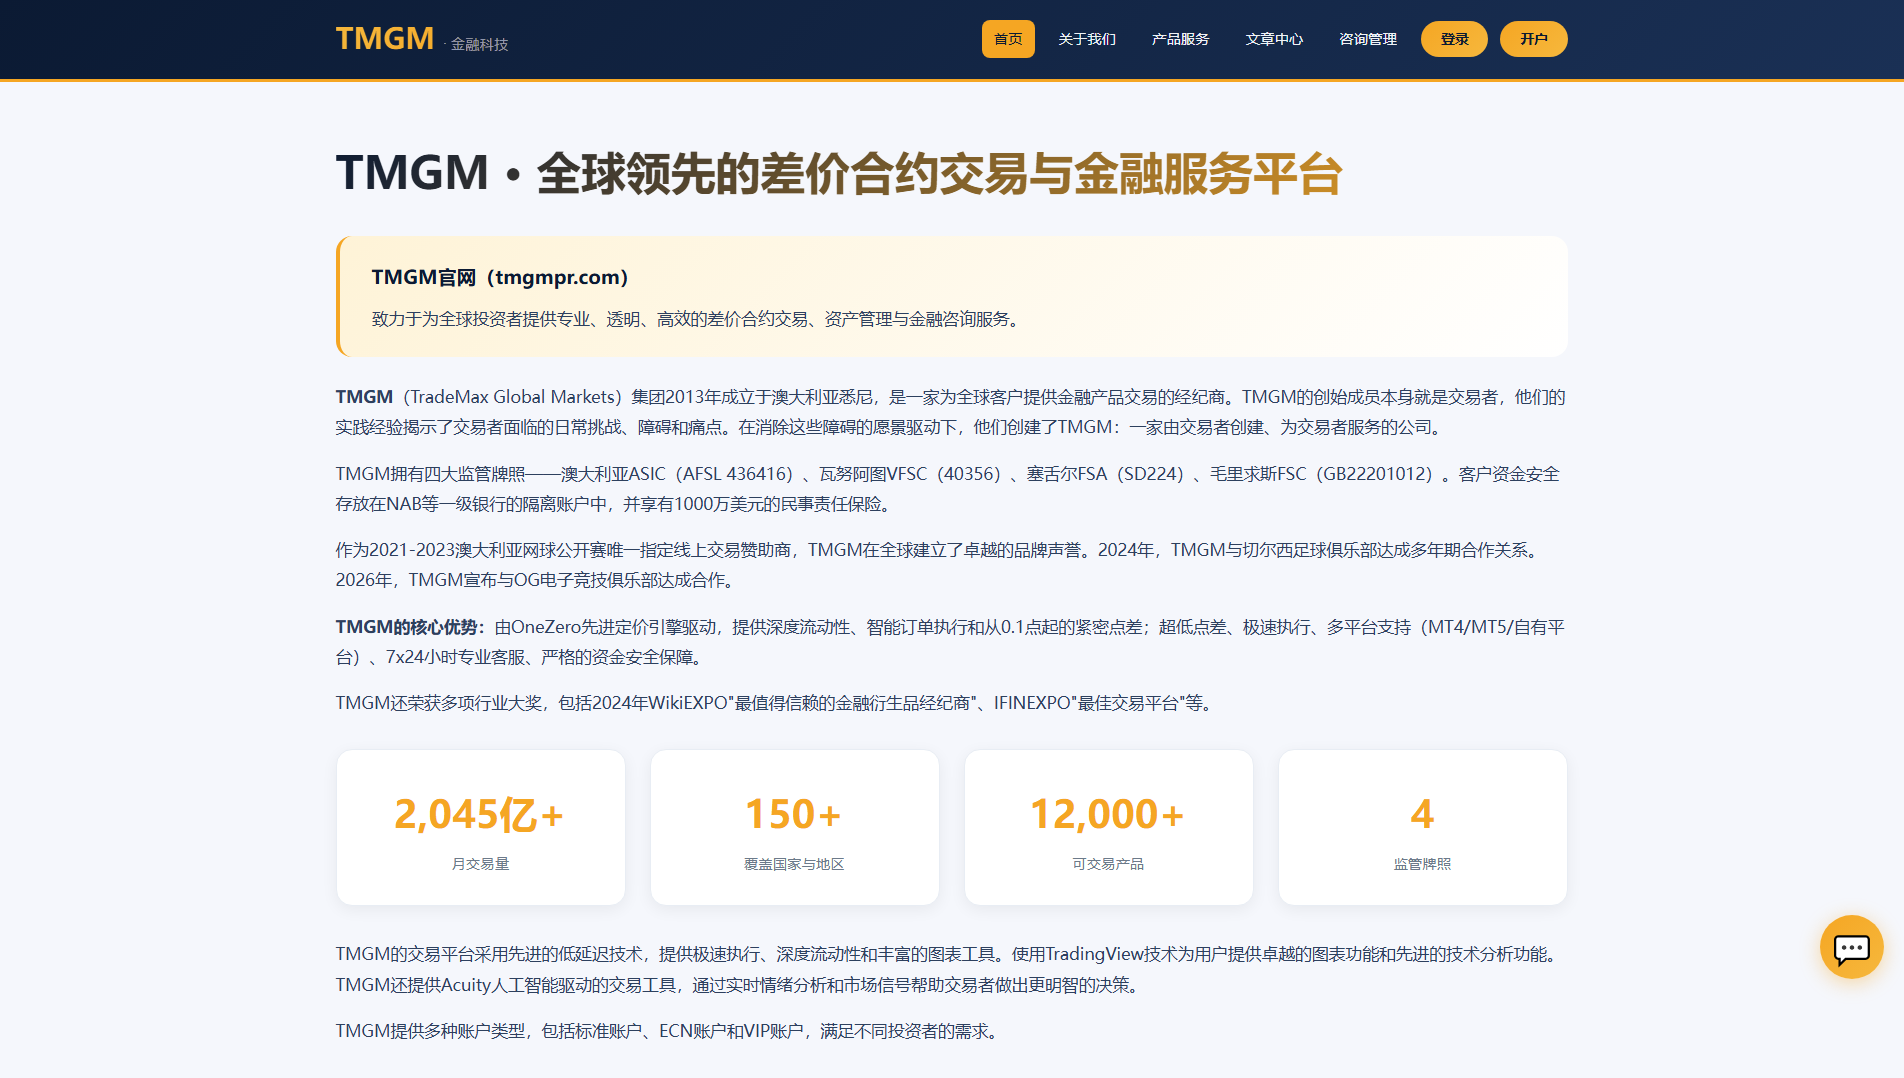Click the 月交易量 label
Viewport: 1904px width, 1078px height.
click(x=481, y=864)
